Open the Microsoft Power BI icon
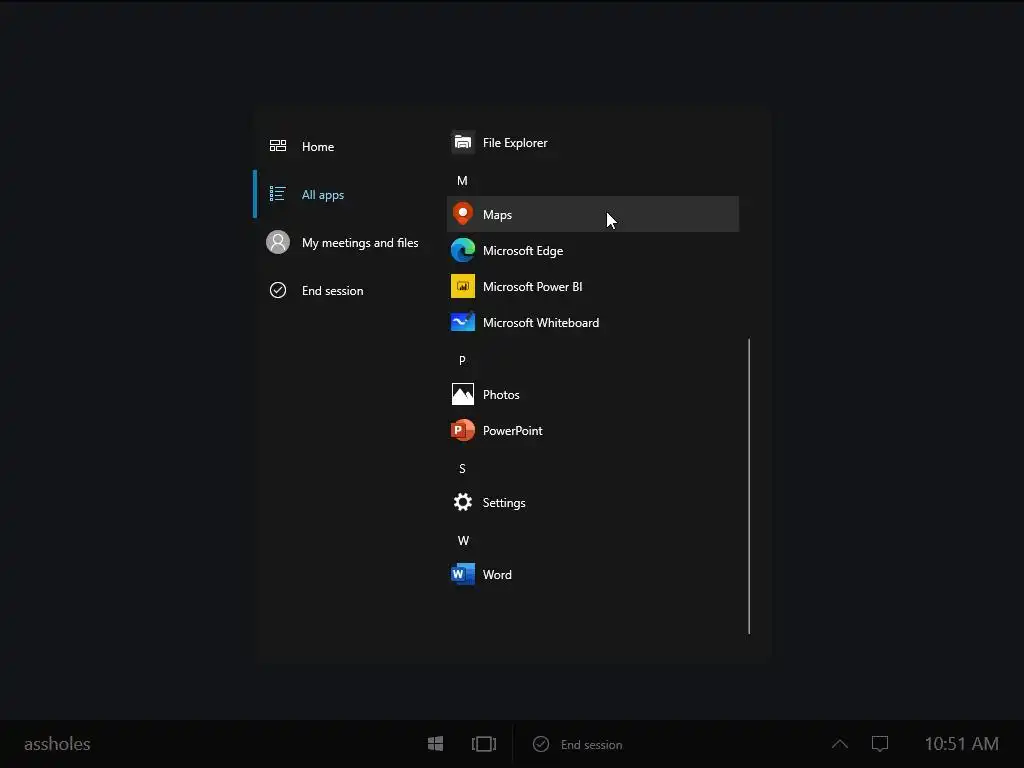The image size is (1024, 768). [x=462, y=286]
